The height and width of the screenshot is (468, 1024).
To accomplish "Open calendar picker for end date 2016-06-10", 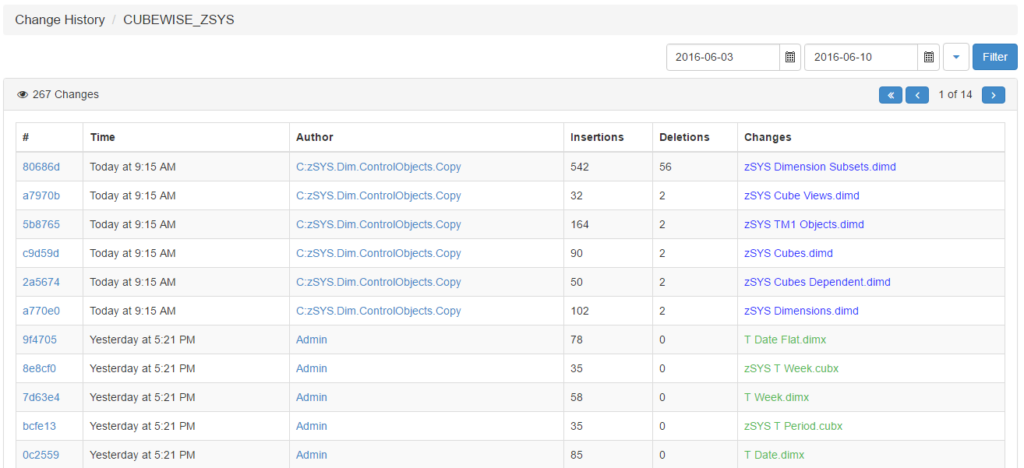I will pyautogui.click(x=929, y=57).
